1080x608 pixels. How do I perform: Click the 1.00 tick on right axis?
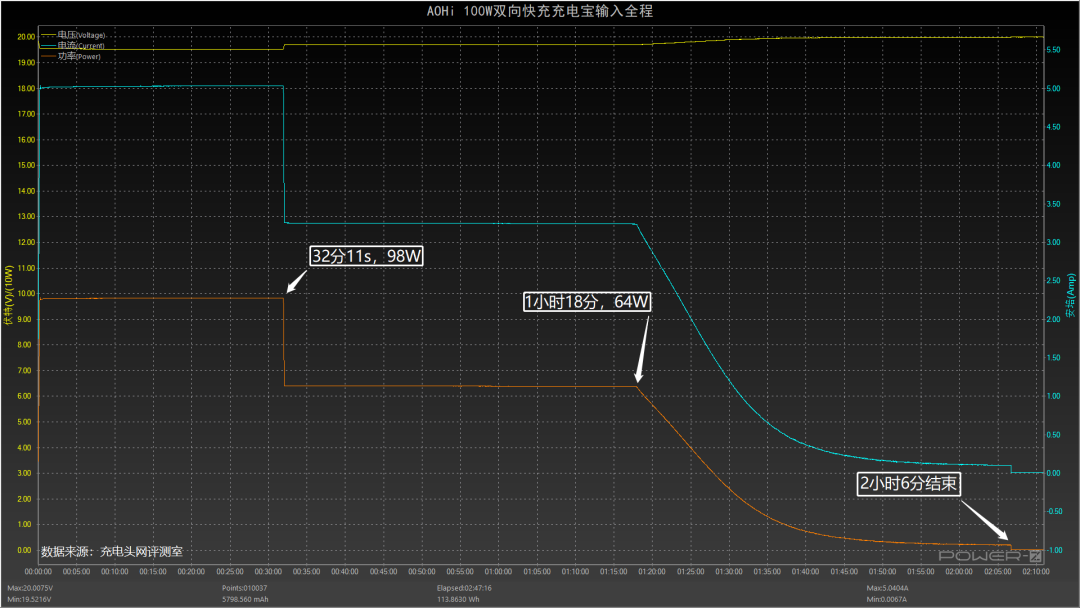click(x=1053, y=397)
